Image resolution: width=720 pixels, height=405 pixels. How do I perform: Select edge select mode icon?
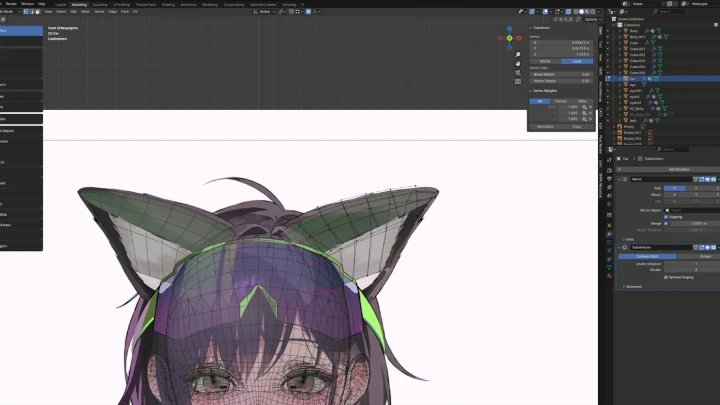pyautogui.click(x=32, y=11)
